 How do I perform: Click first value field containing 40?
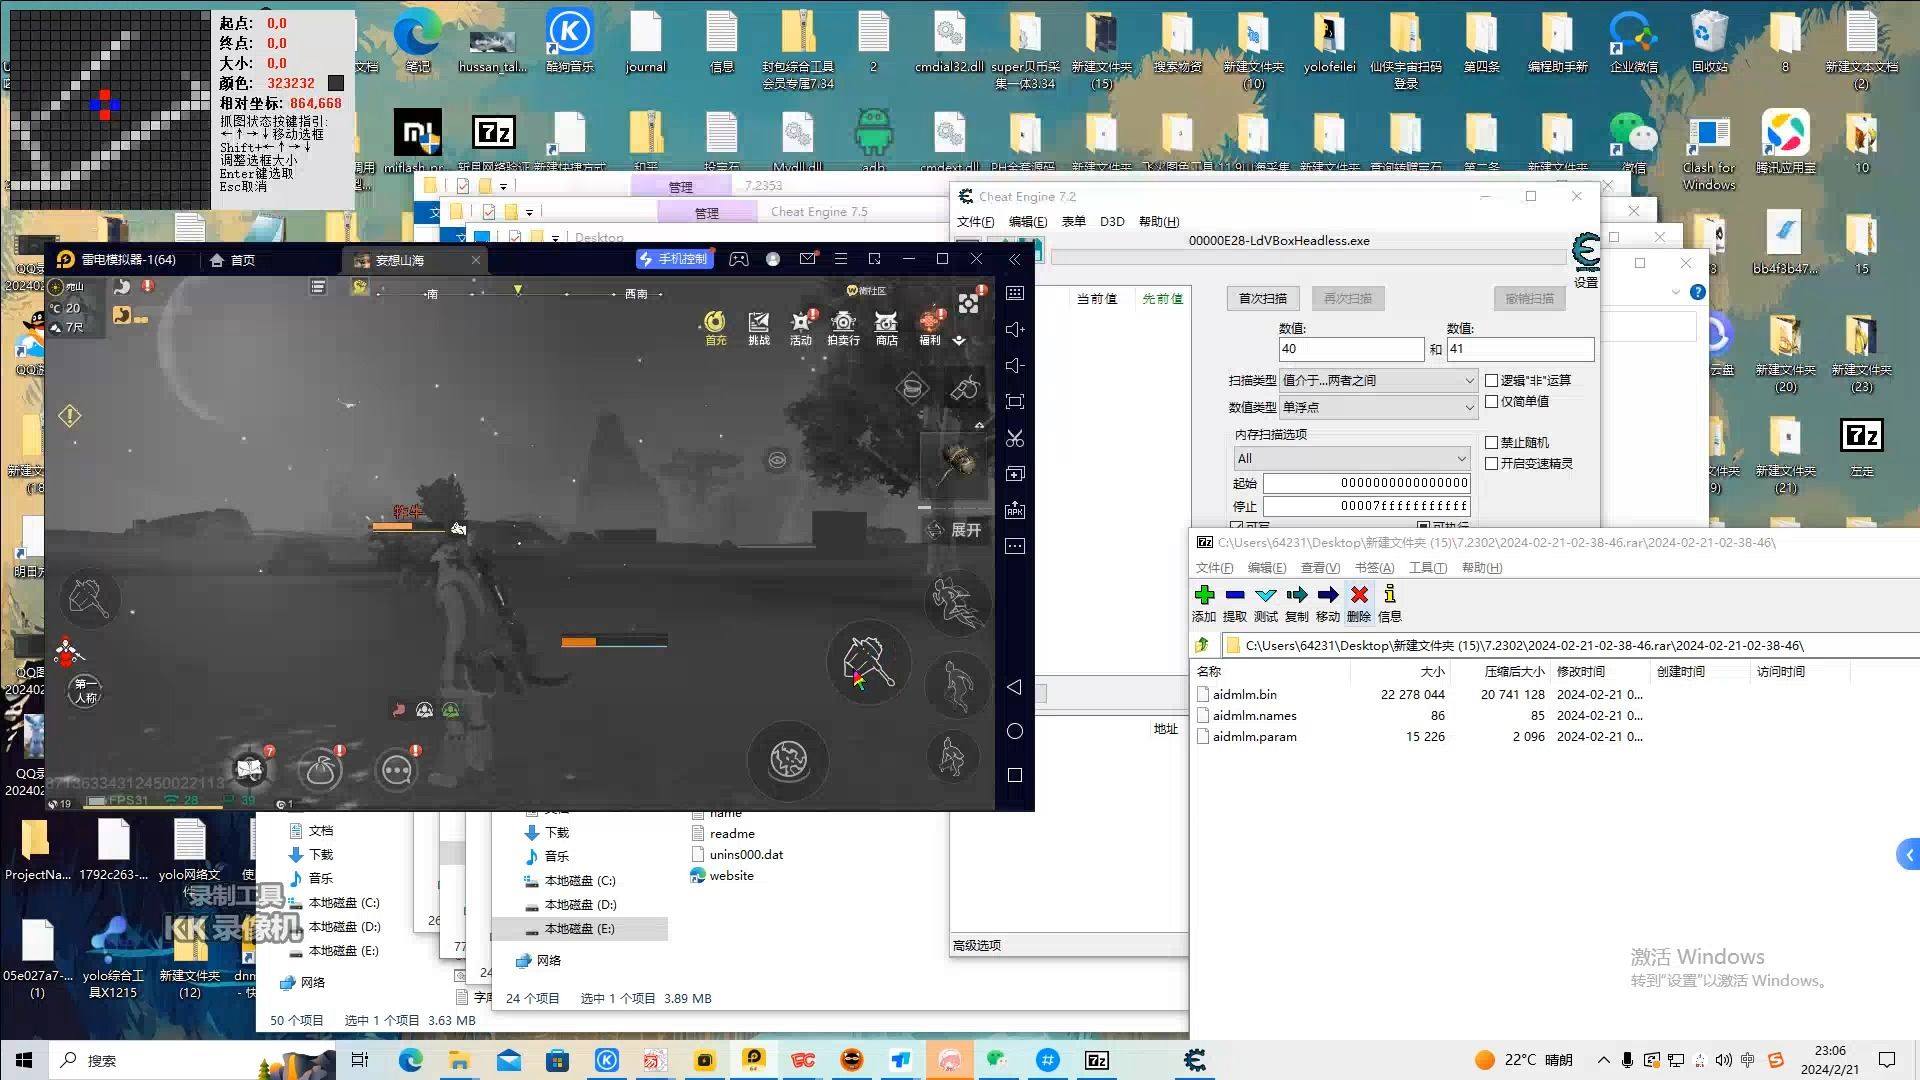[x=1351, y=349]
